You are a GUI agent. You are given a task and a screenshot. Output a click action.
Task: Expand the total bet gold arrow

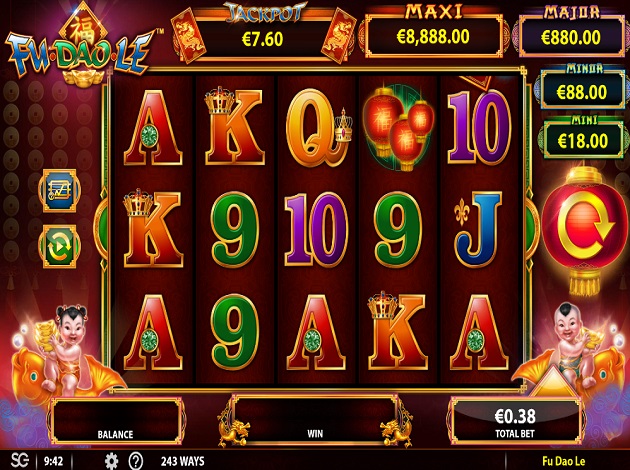click(x=554, y=381)
